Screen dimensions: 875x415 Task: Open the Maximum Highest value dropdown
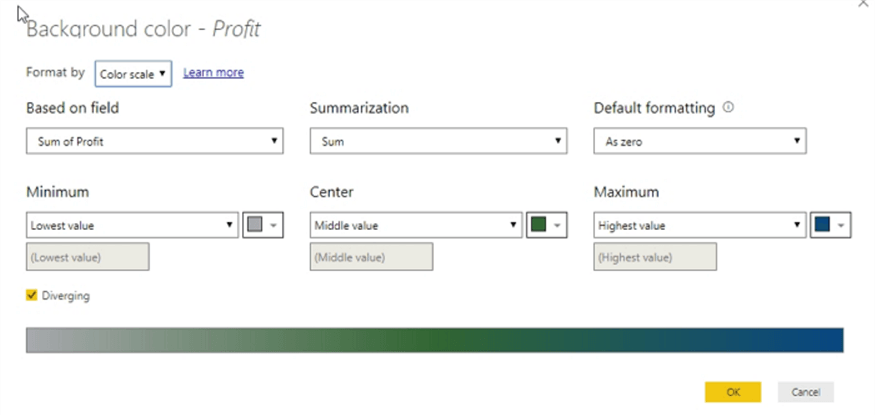(700, 226)
